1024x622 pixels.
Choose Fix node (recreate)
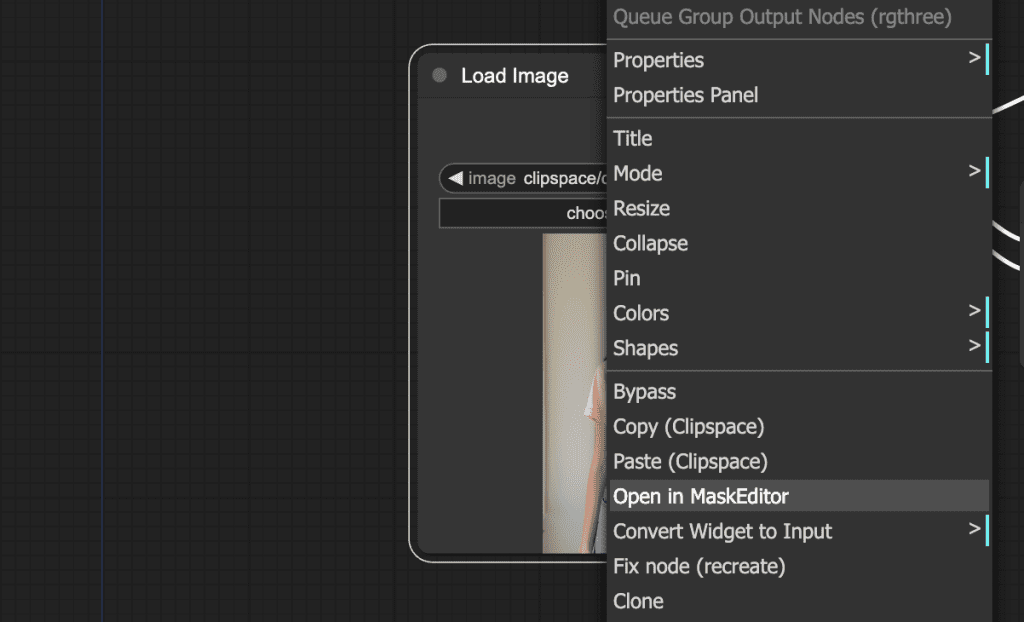coord(799,566)
